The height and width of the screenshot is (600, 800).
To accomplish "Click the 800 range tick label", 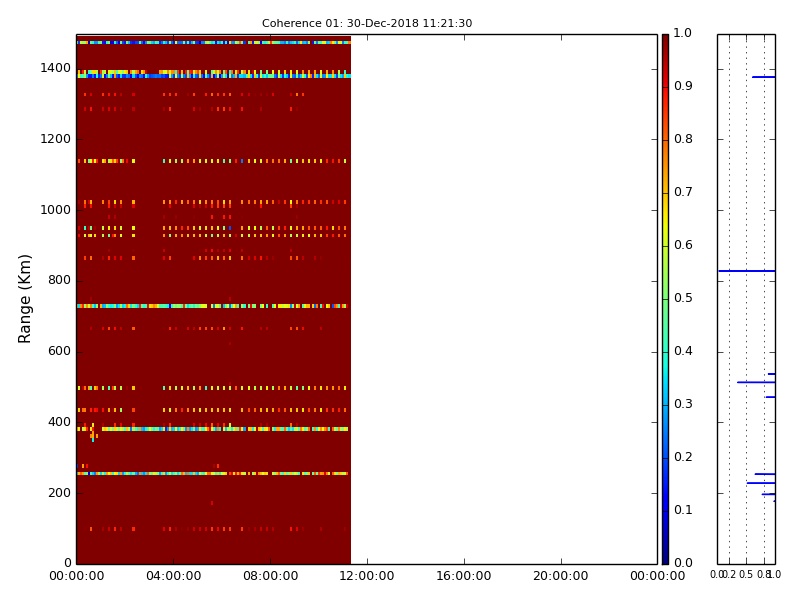I will (x=59, y=280).
